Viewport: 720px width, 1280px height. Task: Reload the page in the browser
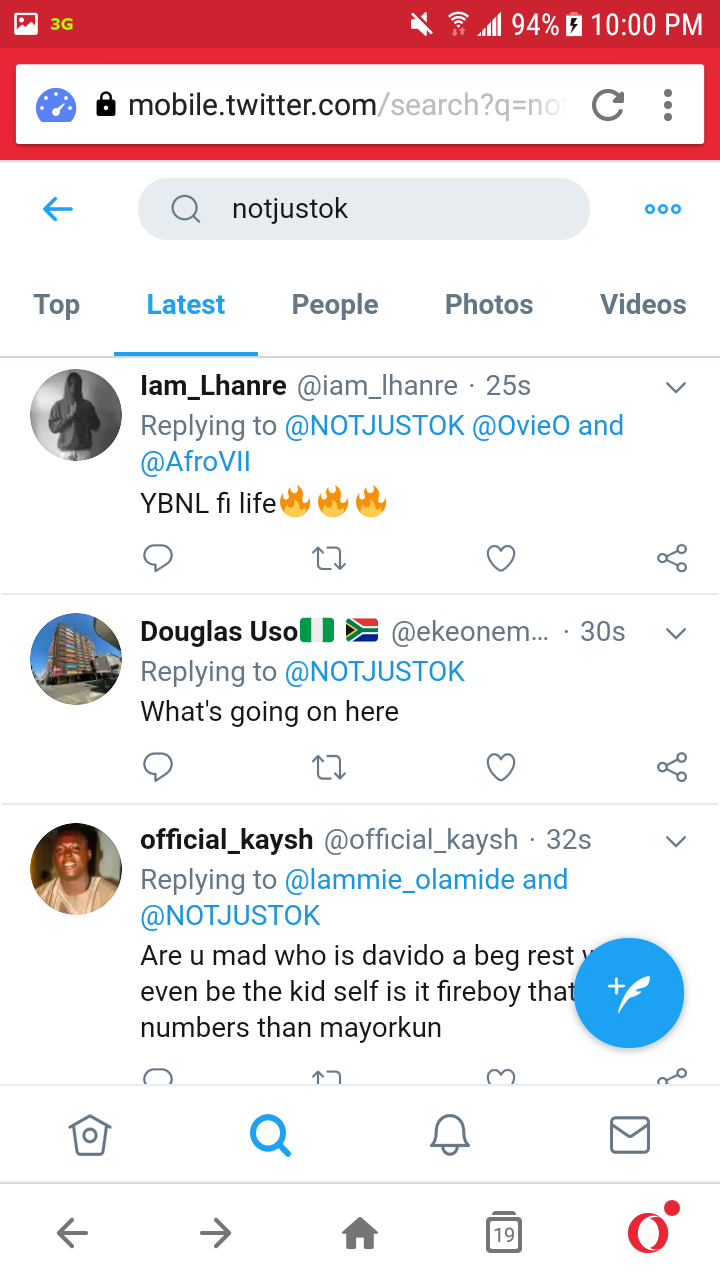pos(607,105)
